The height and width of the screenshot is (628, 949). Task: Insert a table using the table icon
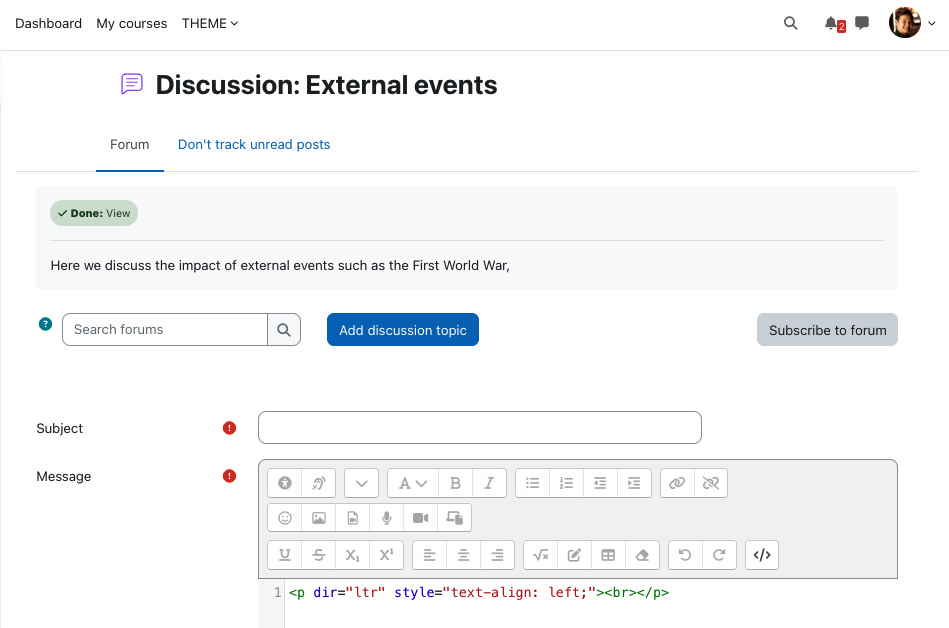[x=608, y=555]
